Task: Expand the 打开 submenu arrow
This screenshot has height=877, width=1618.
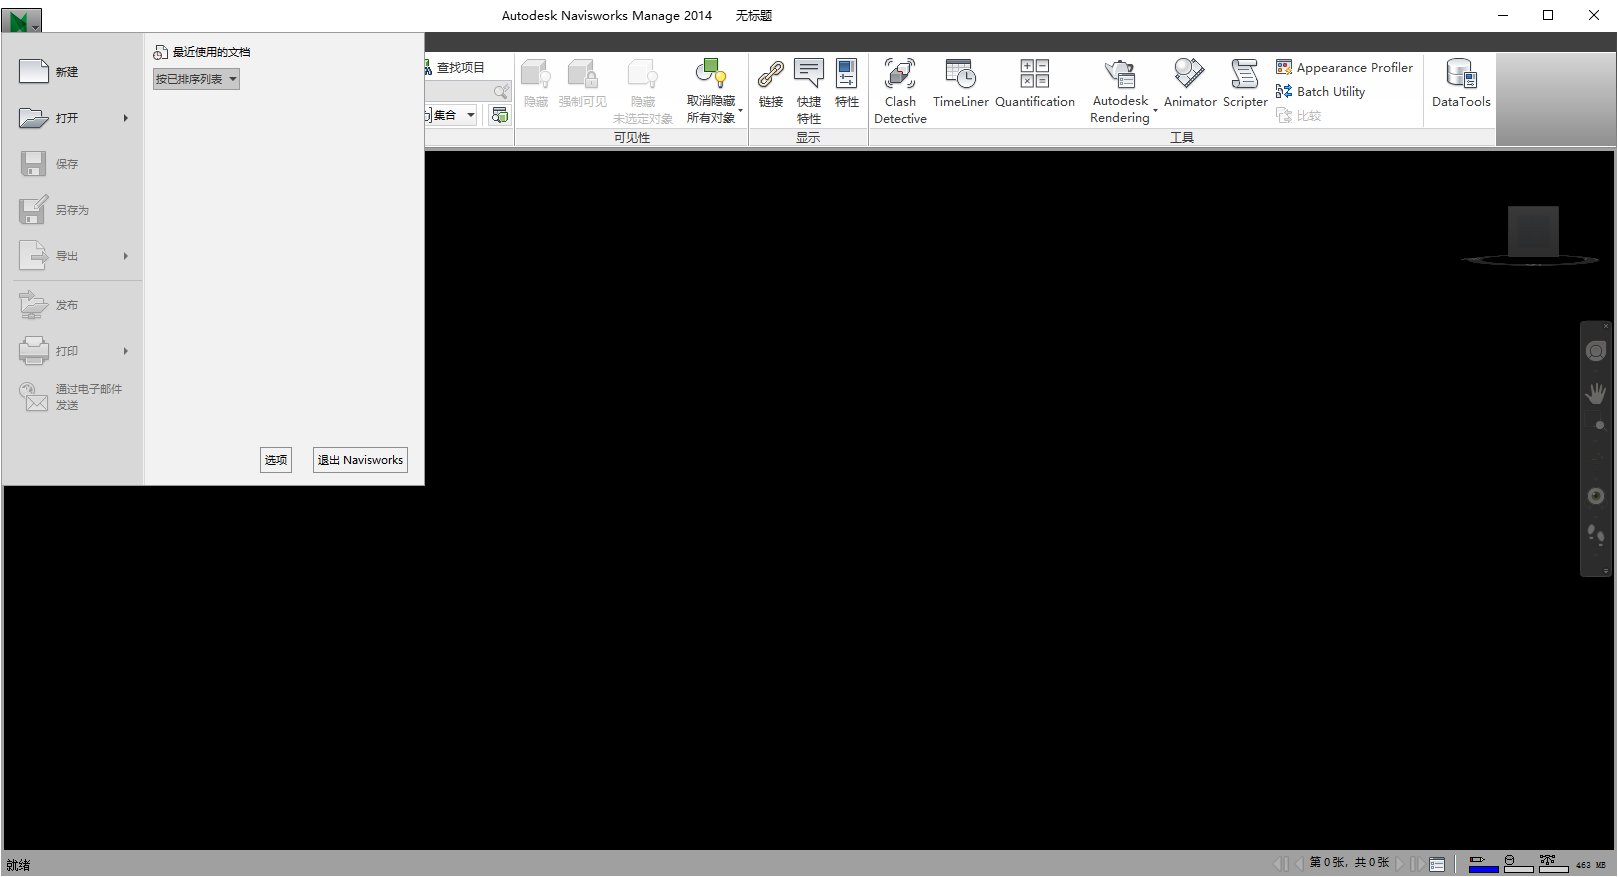Action: [x=126, y=118]
